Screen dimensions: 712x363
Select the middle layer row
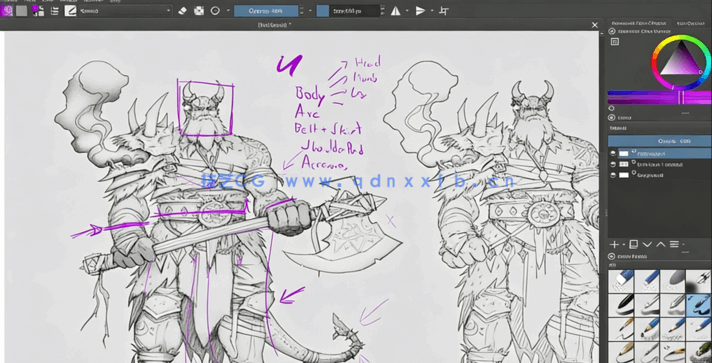[x=659, y=164]
